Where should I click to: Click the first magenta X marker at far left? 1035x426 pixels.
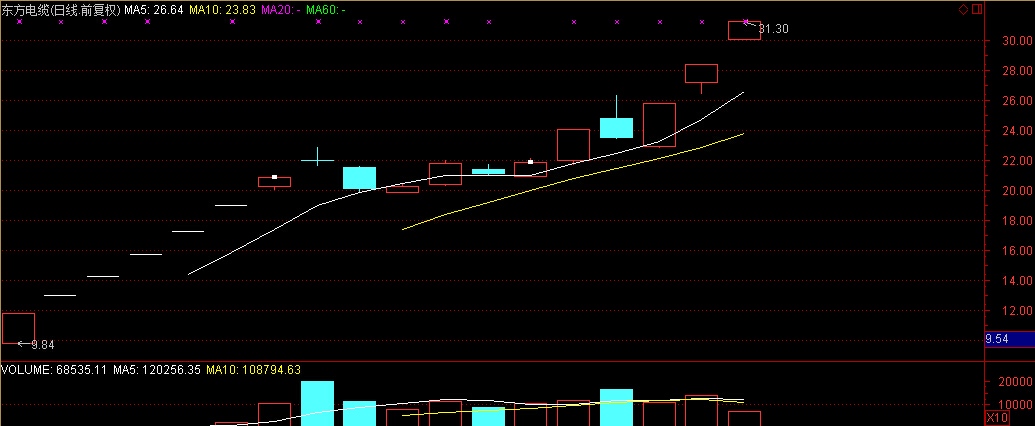(x=19, y=21)
